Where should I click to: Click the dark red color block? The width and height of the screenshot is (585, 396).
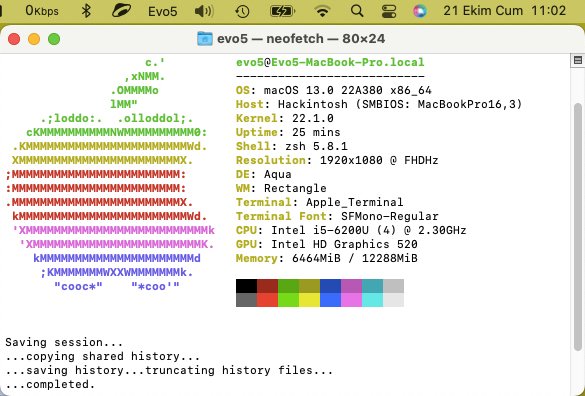point(268,286)
